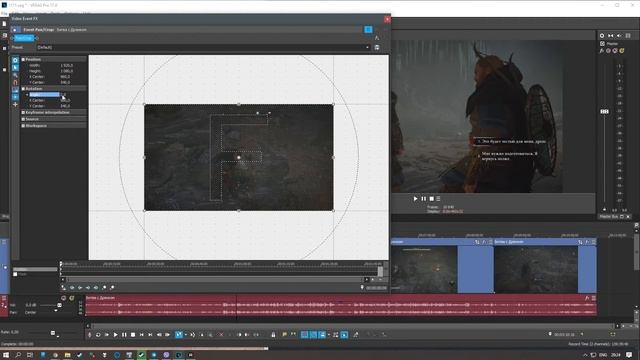Stop the video preview
This screenshot has width=640, height=360.
pyautogui.click(x=431, y=199)
